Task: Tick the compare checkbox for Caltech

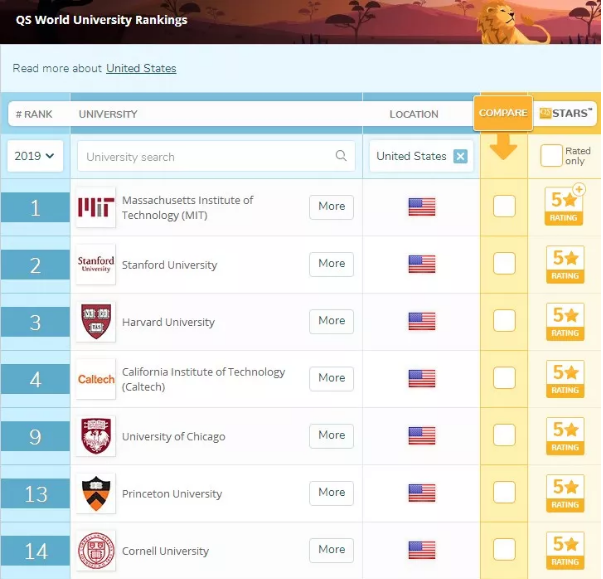Action: (504, 378)
